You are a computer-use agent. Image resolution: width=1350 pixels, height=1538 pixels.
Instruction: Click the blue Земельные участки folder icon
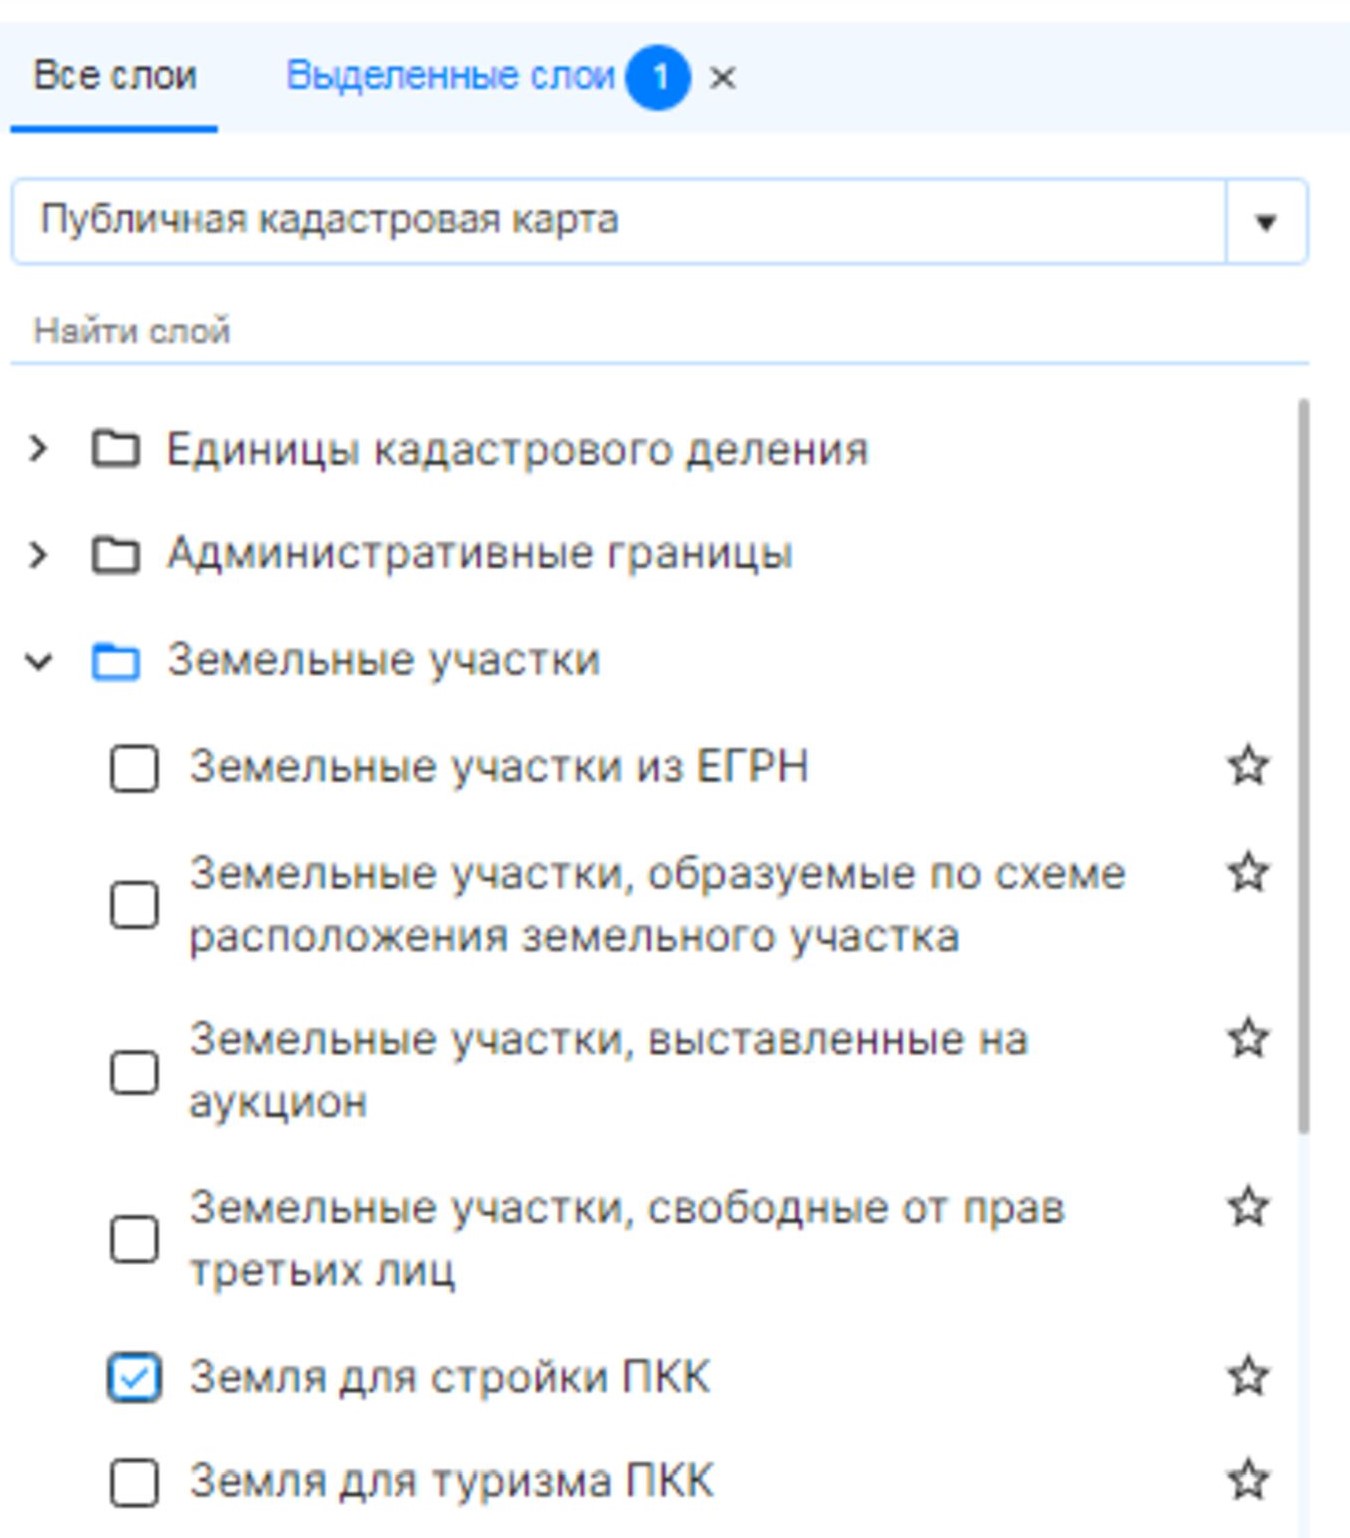click(116, 661)
